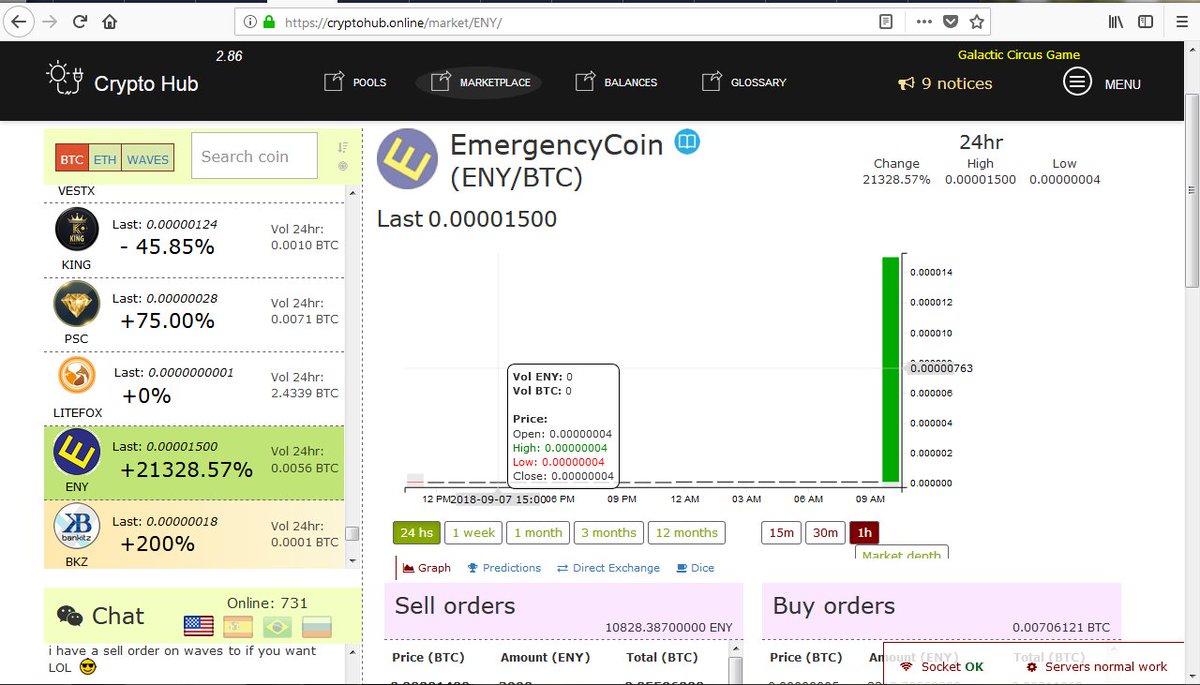The image size is (1200, 685).
Task: Click the Buy orders heading
Action: (834, 605)
